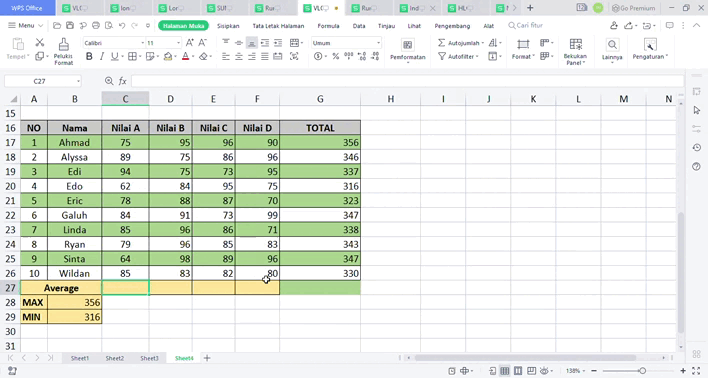Switch to normal view in status bar

tap(505, 371)
